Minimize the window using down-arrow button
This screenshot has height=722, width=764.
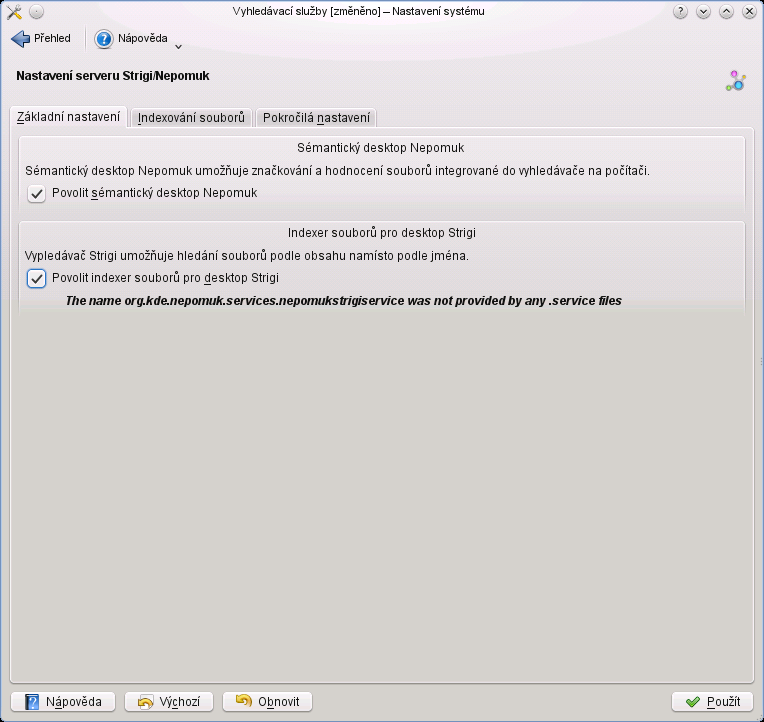click(703, 11)
